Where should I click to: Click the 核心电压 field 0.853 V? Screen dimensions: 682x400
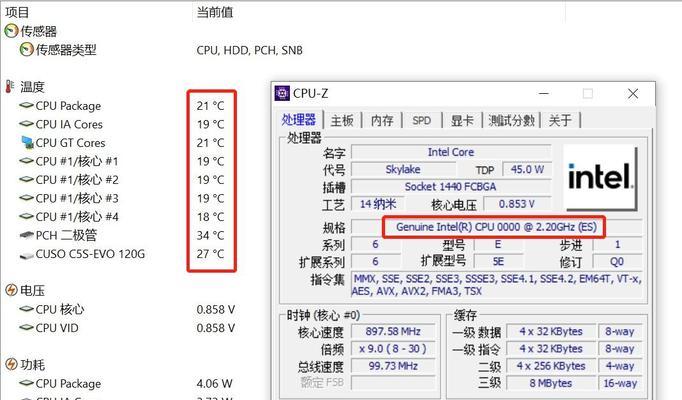point(517,203)
